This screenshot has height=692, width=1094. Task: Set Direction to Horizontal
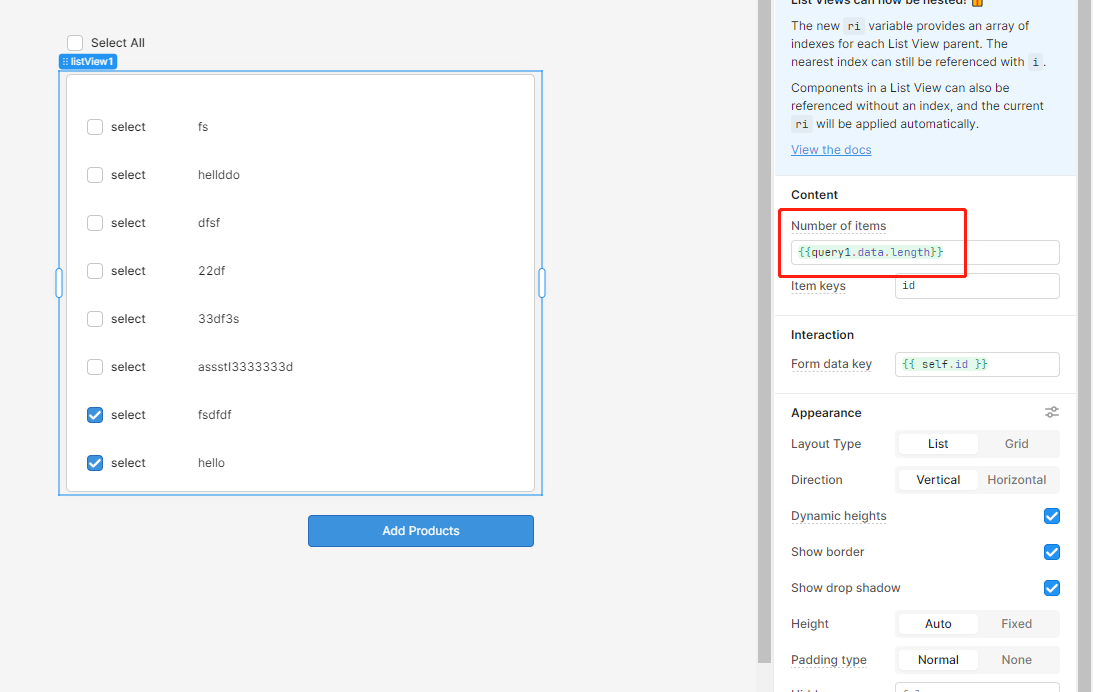pos(1016,480)
